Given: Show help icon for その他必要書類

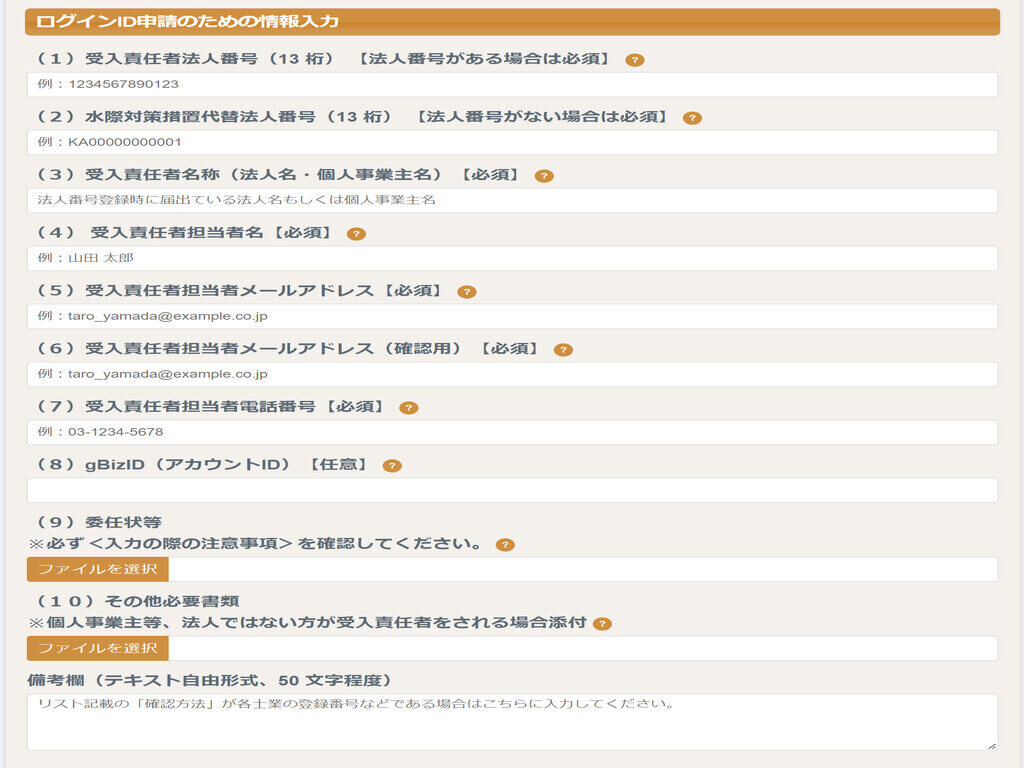Looking at the screenshot, I should 602,624.
